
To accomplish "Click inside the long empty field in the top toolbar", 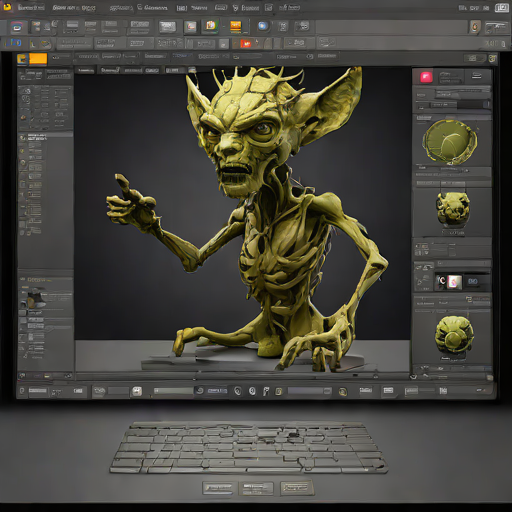I will (x=391, y=27).
